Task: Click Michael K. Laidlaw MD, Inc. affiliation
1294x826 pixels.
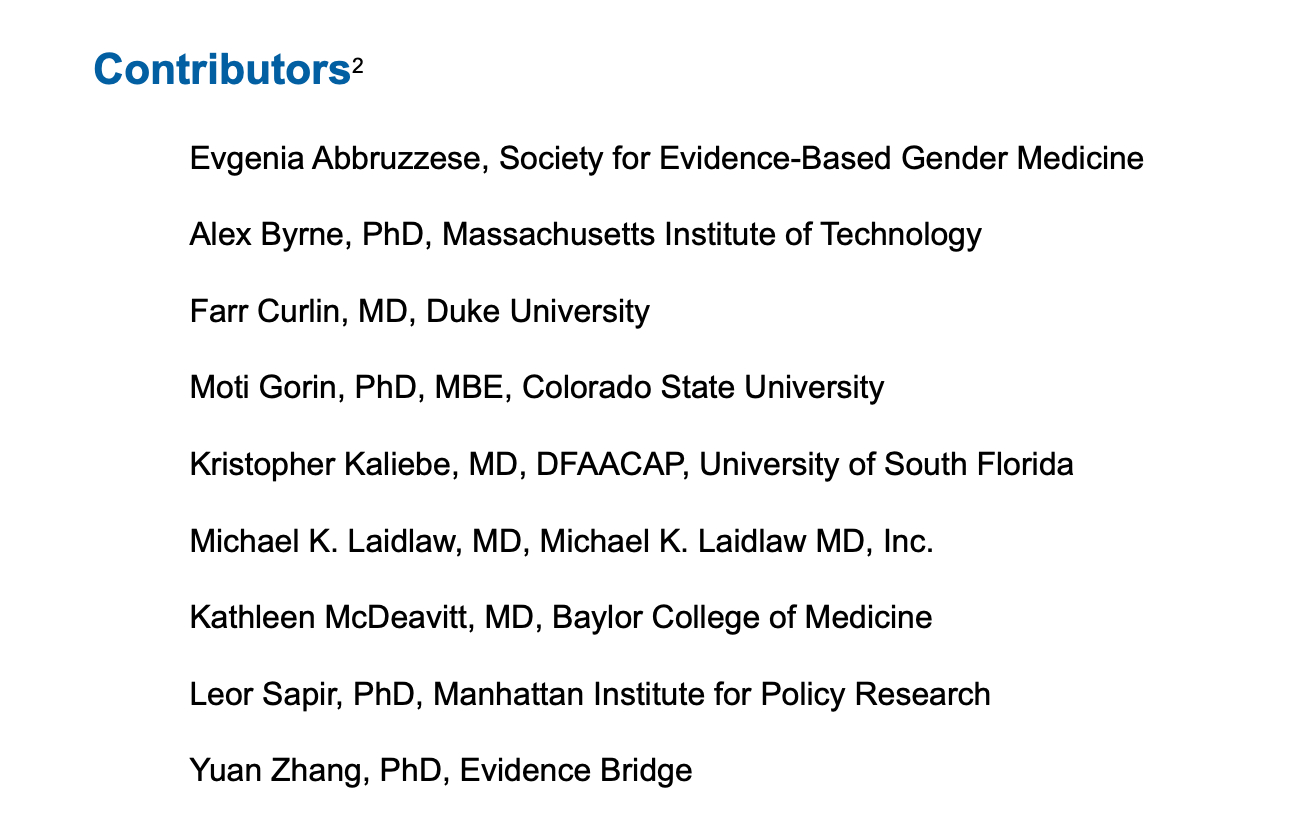Action: coord(736,541)
